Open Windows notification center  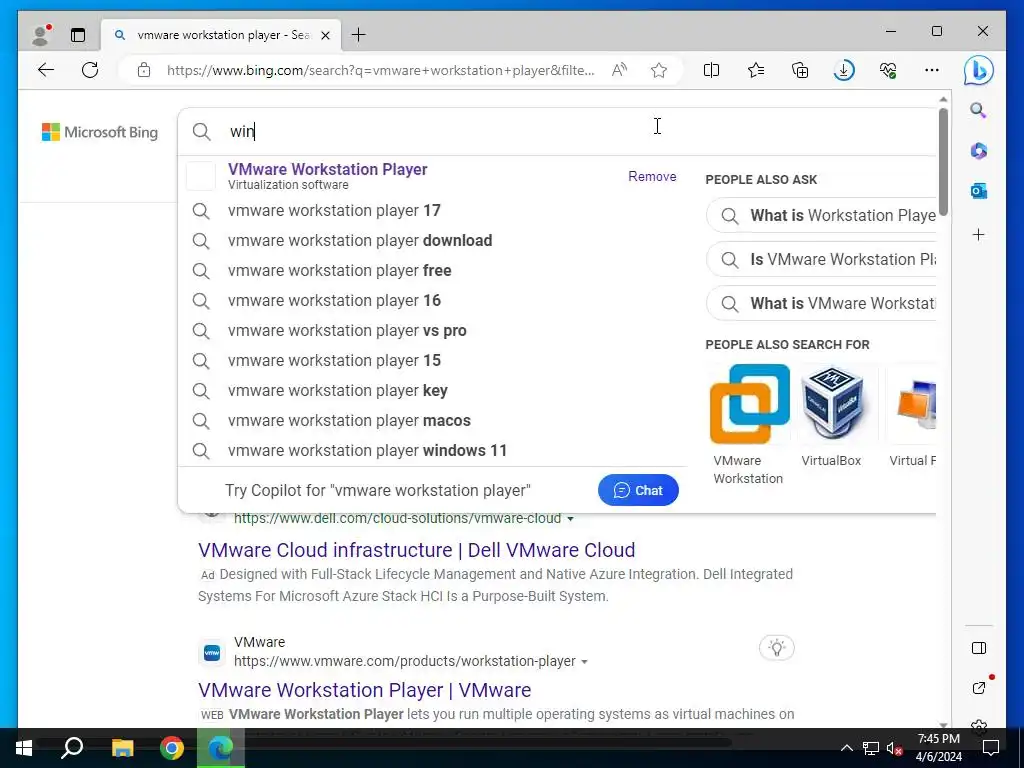click(x=991, y=748)
